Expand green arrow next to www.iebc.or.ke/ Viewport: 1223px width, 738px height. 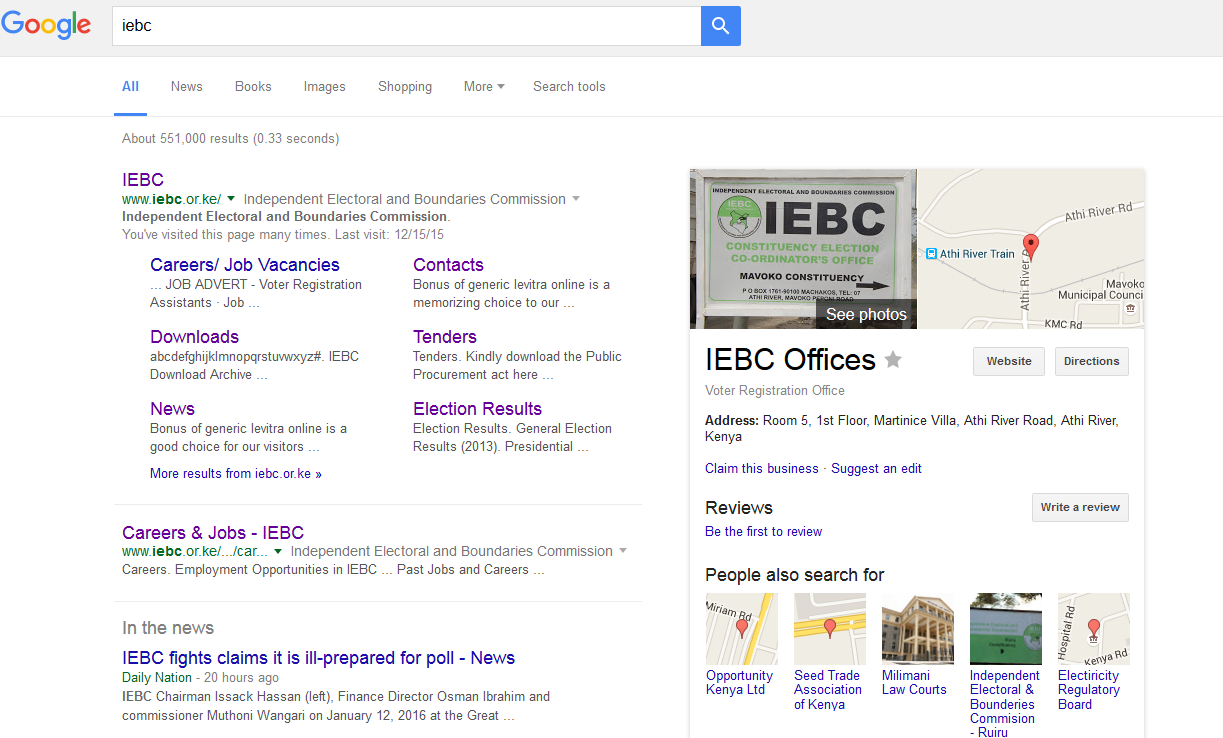click(231, 198)
